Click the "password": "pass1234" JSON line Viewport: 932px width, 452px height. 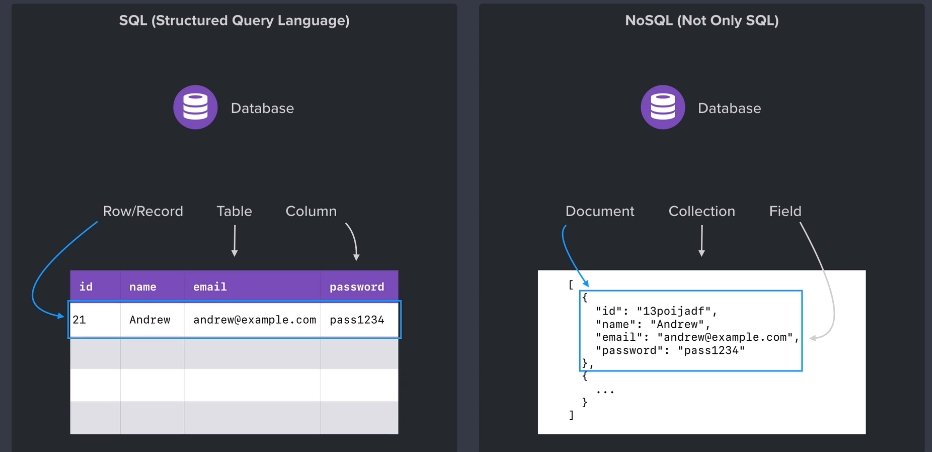[x=670, y=350]
